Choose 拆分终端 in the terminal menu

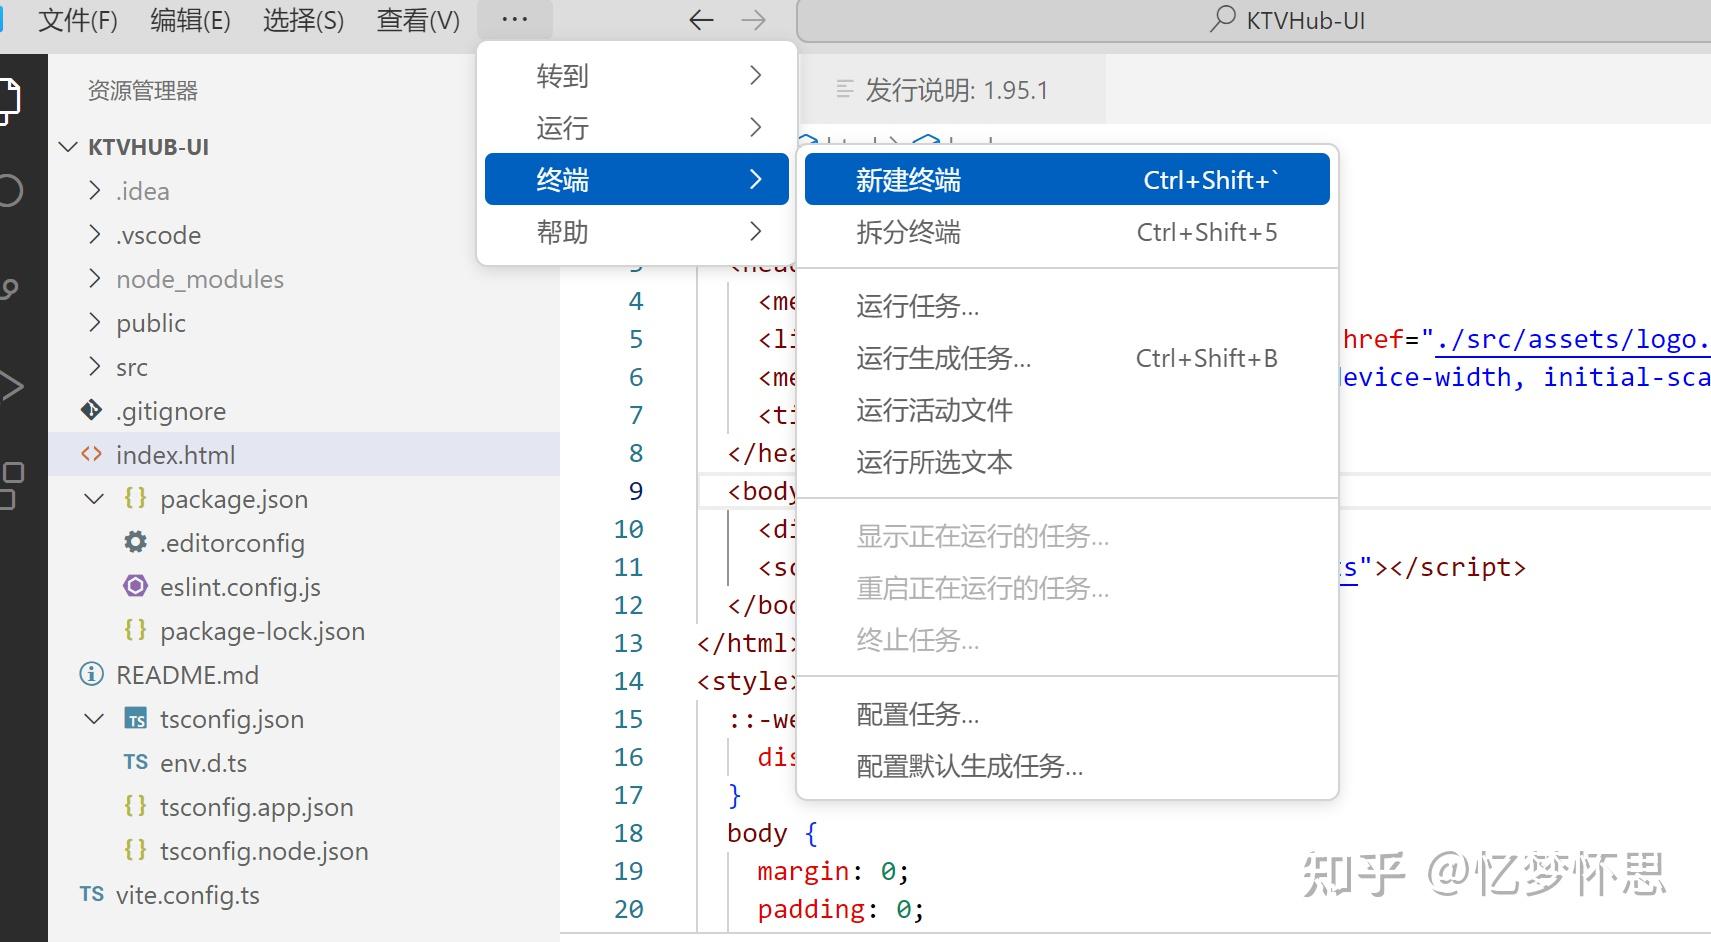[x=906, y=232]
